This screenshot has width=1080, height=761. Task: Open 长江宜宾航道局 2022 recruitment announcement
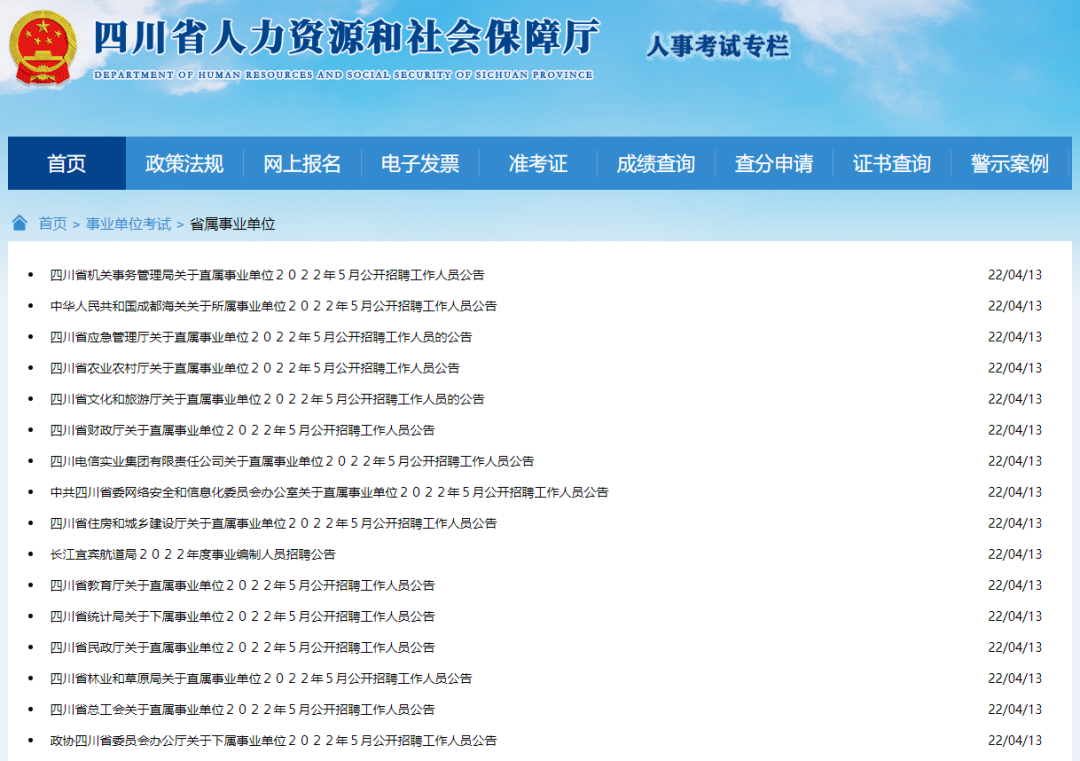(x=193, y=554)
